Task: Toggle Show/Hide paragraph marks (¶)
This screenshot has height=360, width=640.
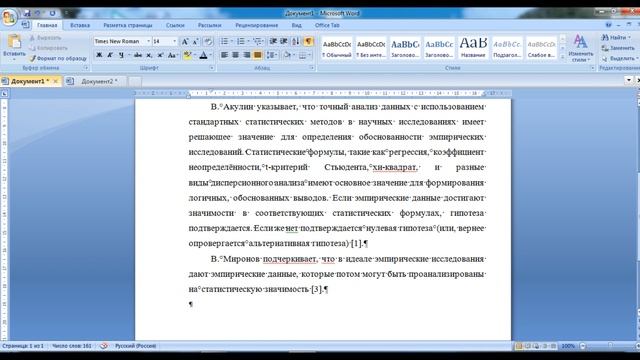Action: click(308, 41)
